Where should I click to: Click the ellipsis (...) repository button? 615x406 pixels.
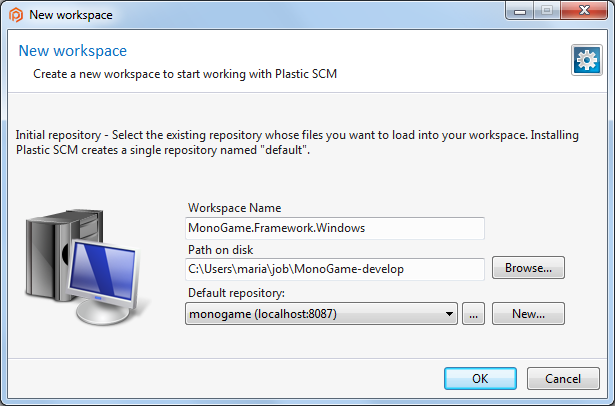pos(474,314)
